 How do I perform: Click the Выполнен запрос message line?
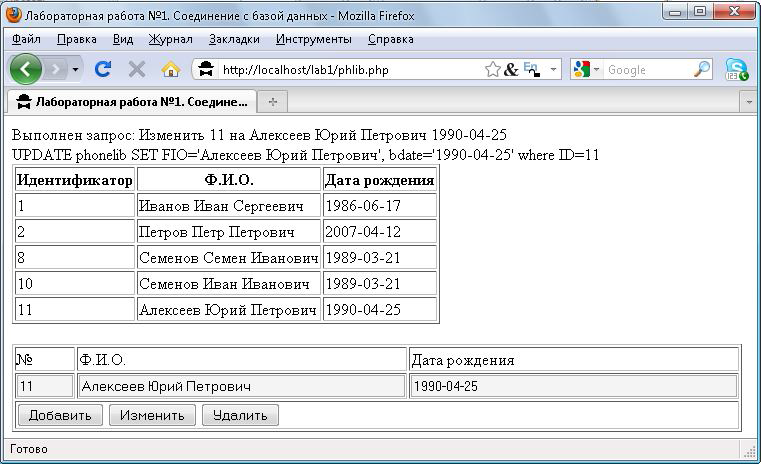[259, 134]
